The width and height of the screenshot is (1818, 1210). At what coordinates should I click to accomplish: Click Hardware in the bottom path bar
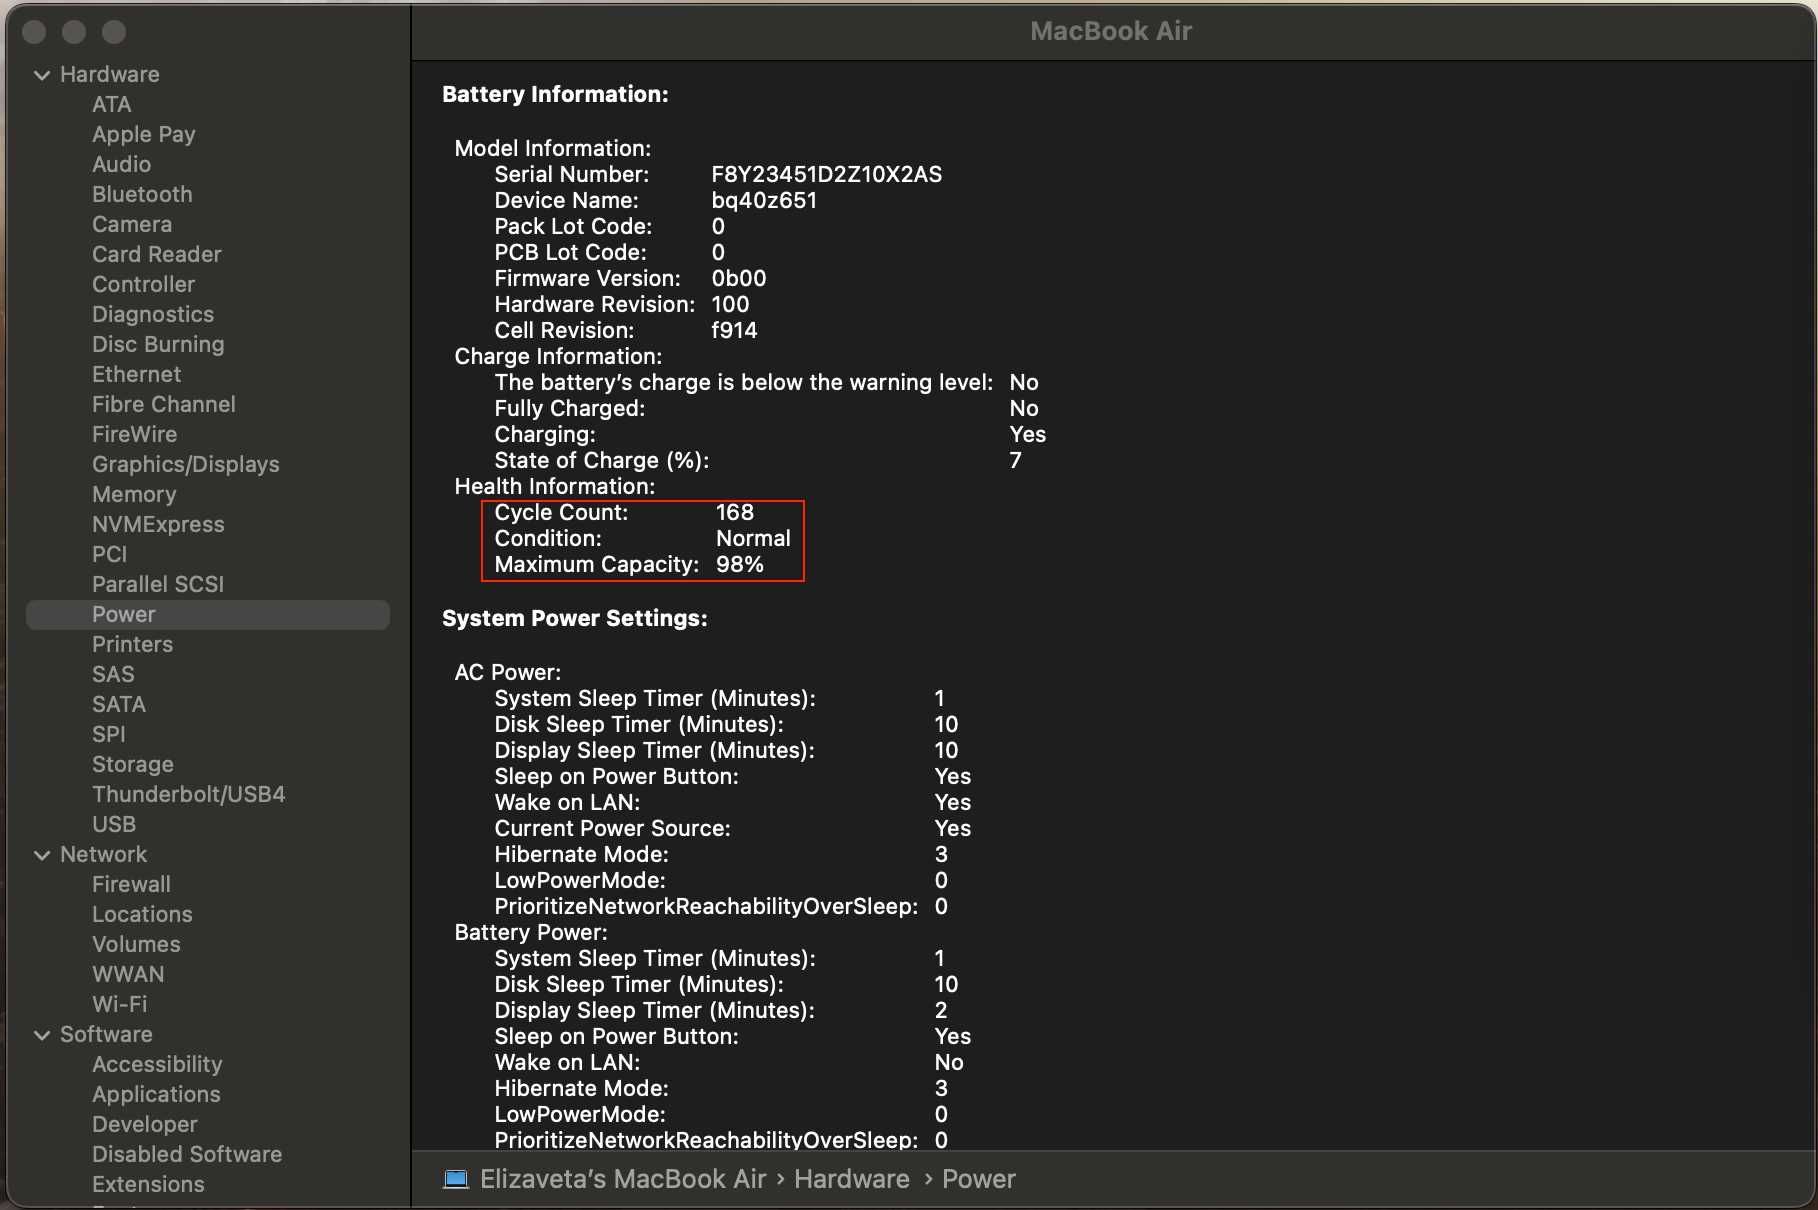(x=852, y=1179)
